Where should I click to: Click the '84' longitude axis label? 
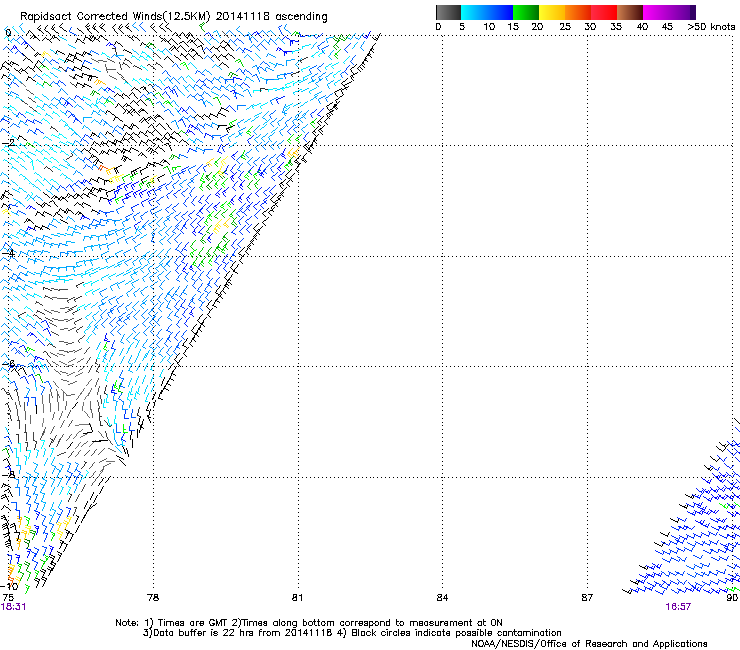[442, 598]
